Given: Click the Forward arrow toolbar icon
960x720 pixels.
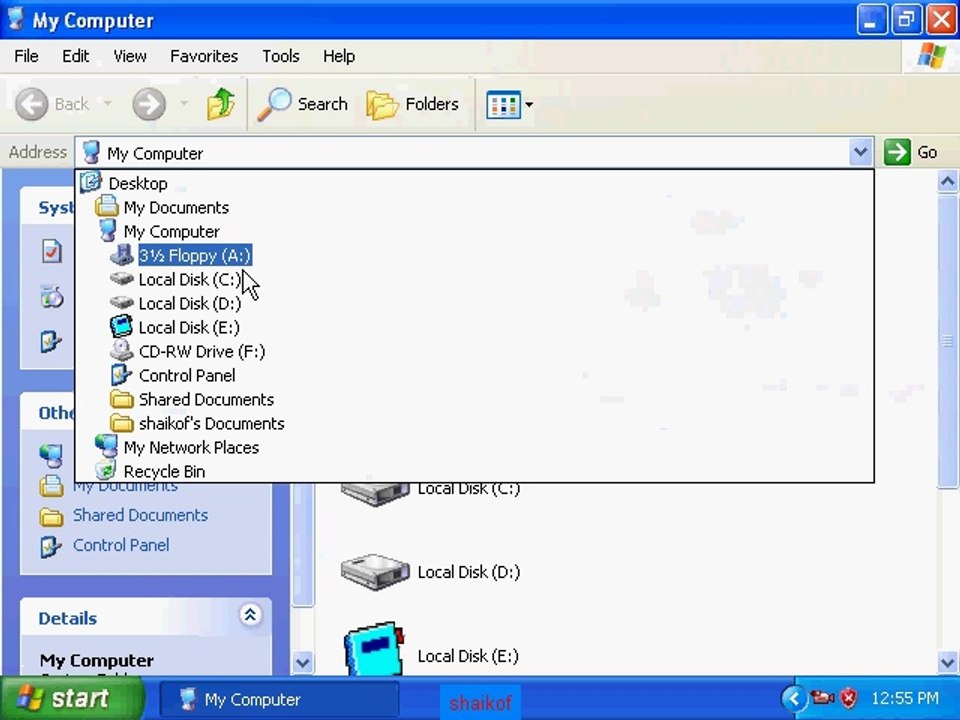Looking at the screenshot, I should point(149,104).
